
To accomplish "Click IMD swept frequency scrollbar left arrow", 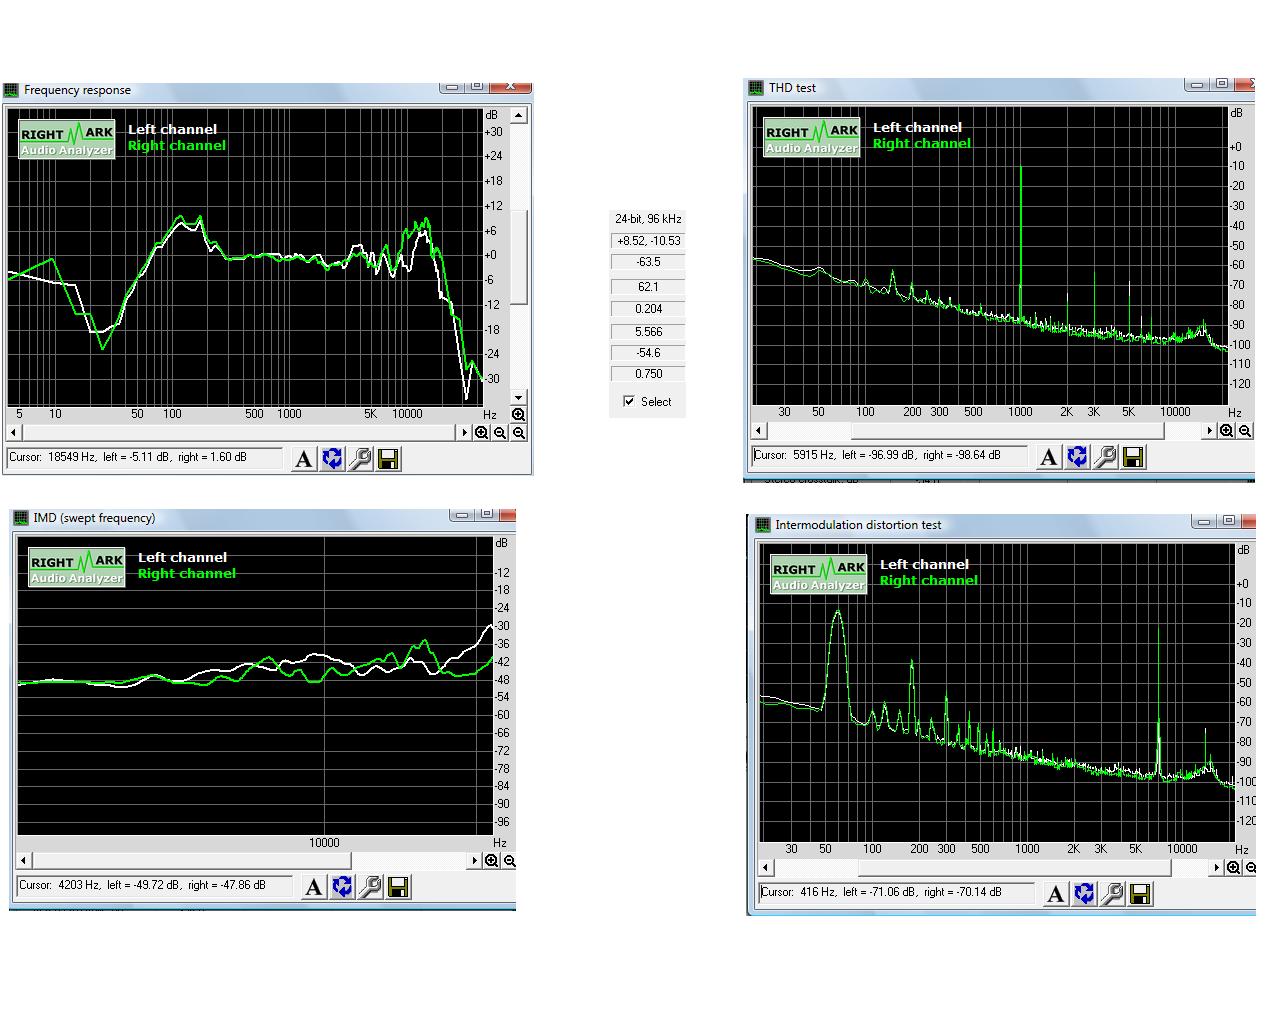I will pyautogui.click(x=24, y=861).
